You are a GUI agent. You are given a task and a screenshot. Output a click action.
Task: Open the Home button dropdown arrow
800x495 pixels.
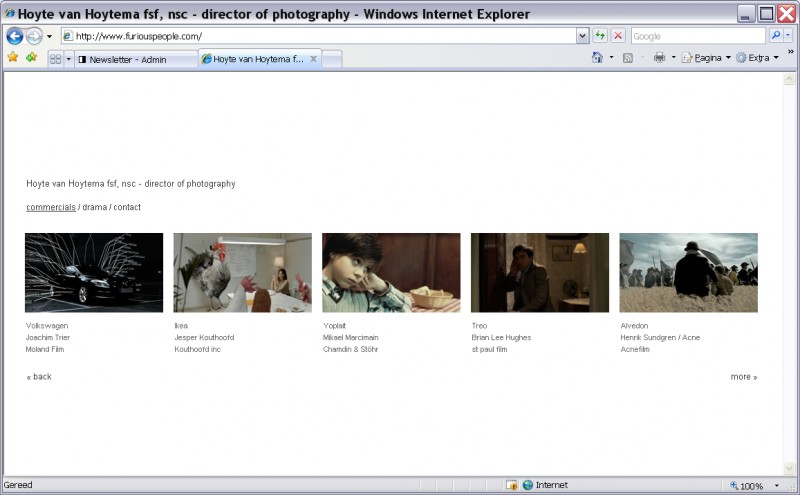point(611,58)
